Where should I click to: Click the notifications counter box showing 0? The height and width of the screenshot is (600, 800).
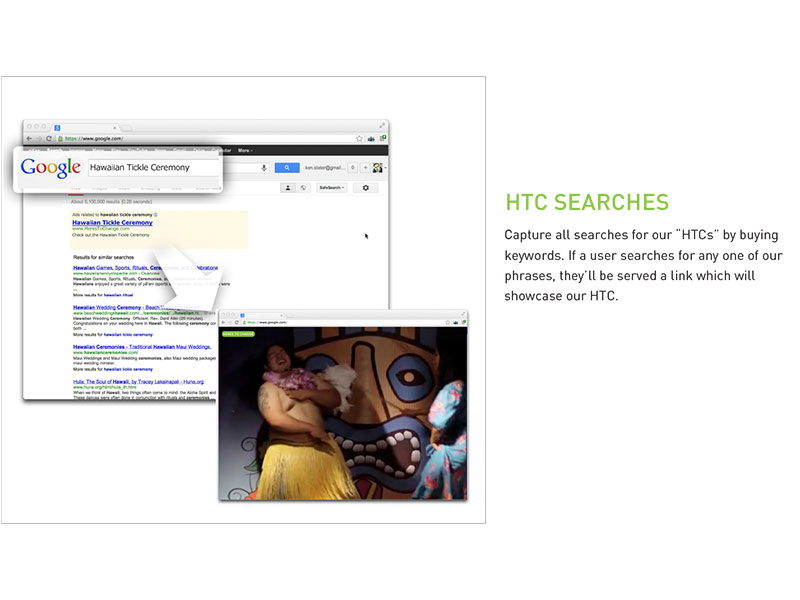pos(353,167)
